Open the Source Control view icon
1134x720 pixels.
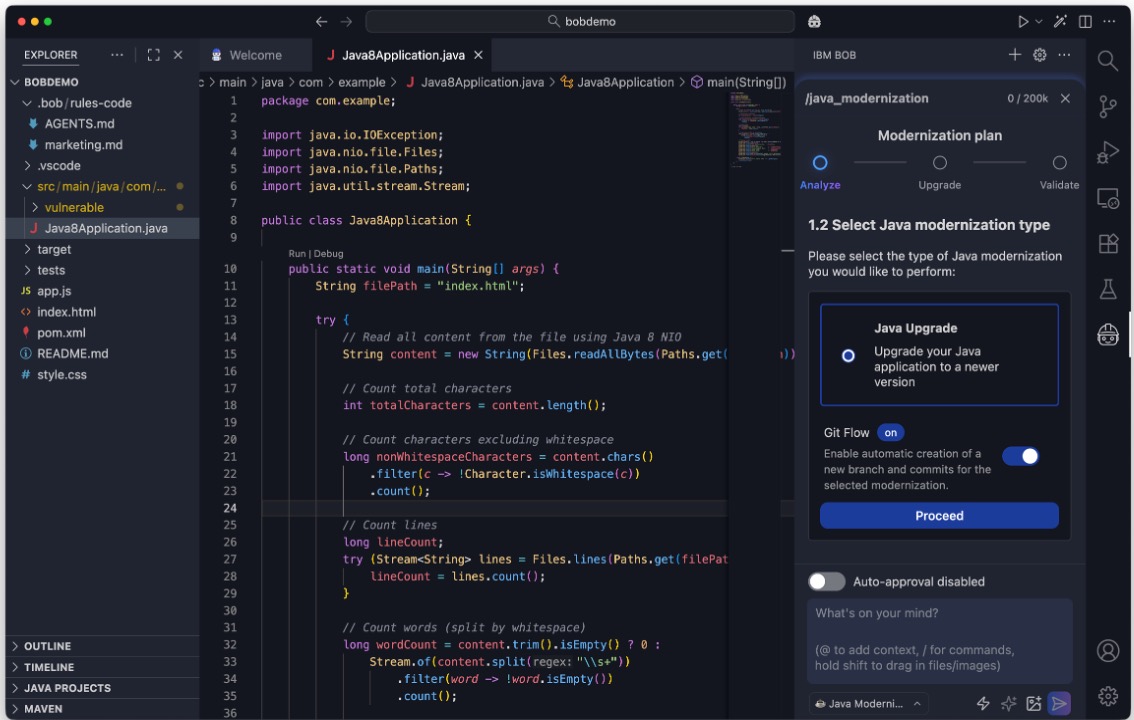1107,106
